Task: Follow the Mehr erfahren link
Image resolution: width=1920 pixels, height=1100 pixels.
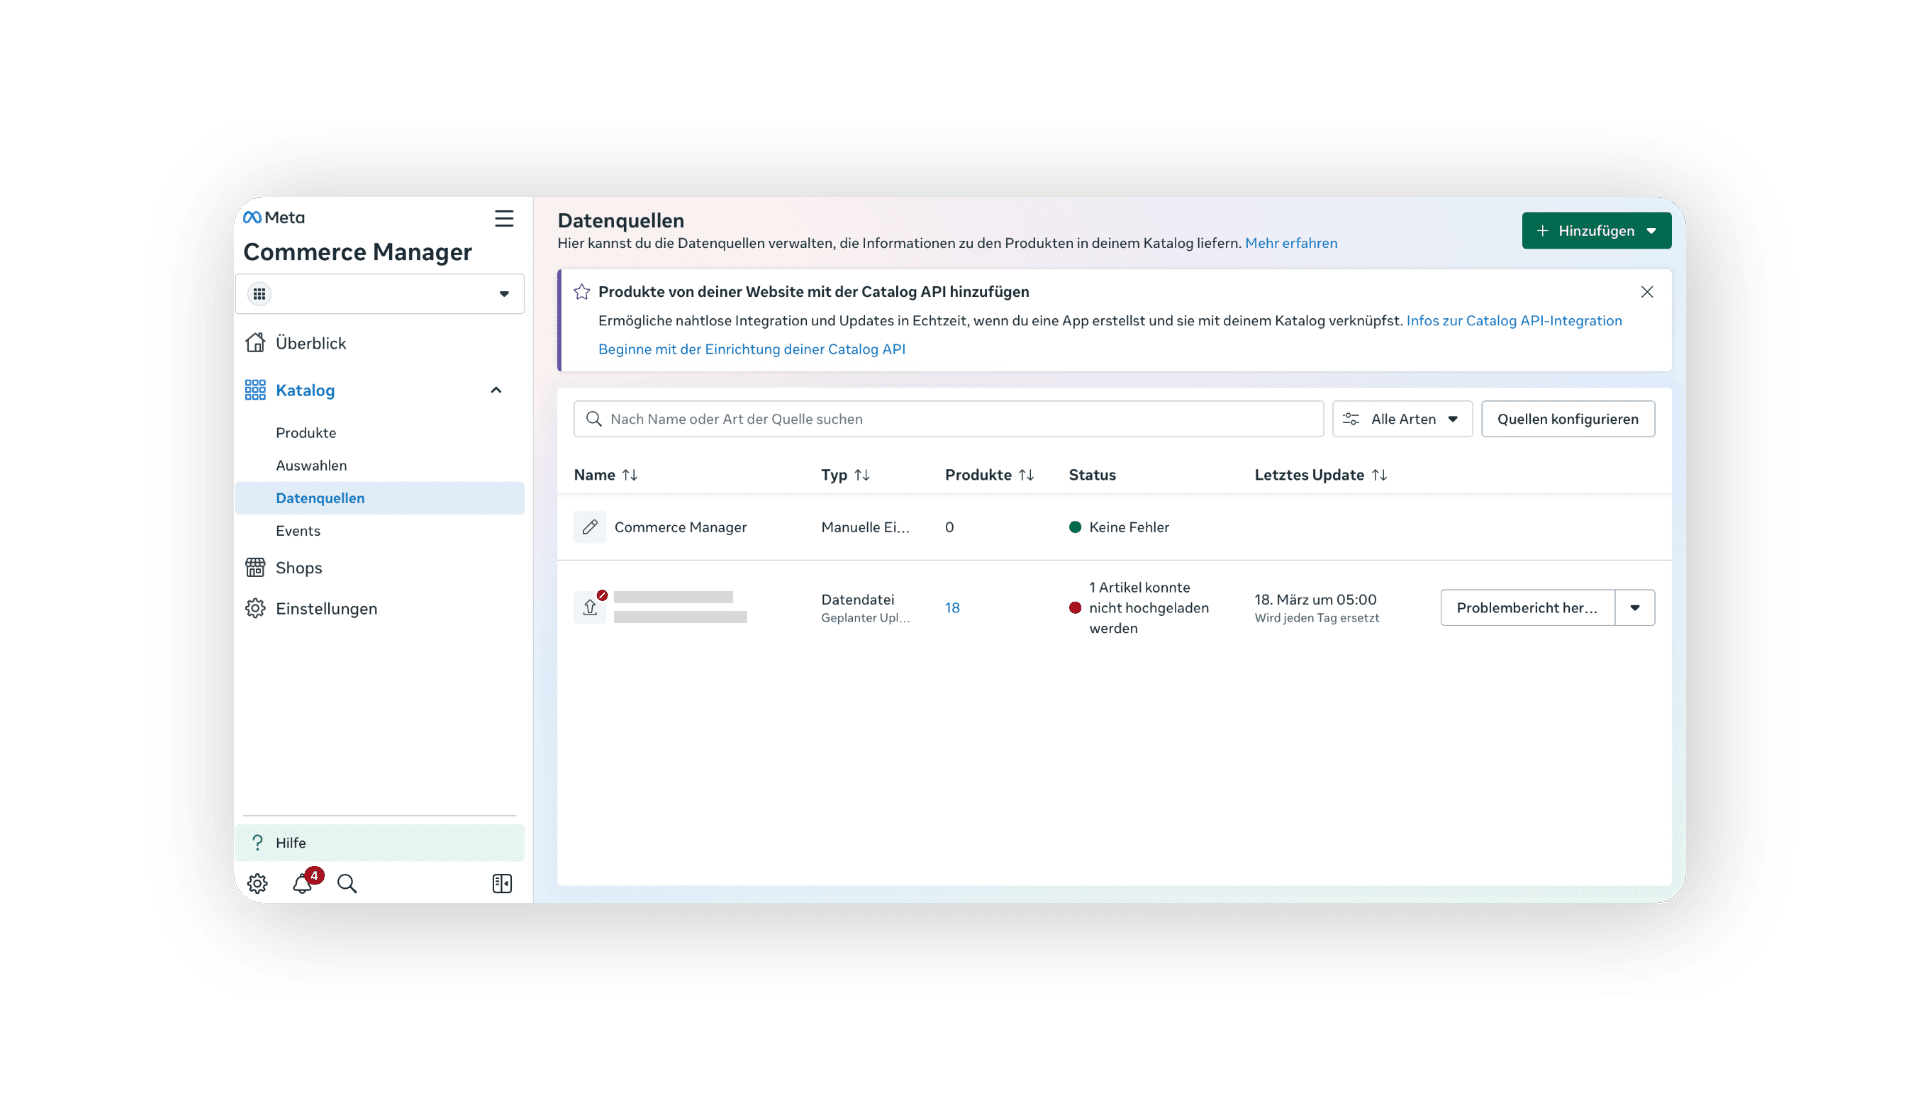Action: 1291,243
